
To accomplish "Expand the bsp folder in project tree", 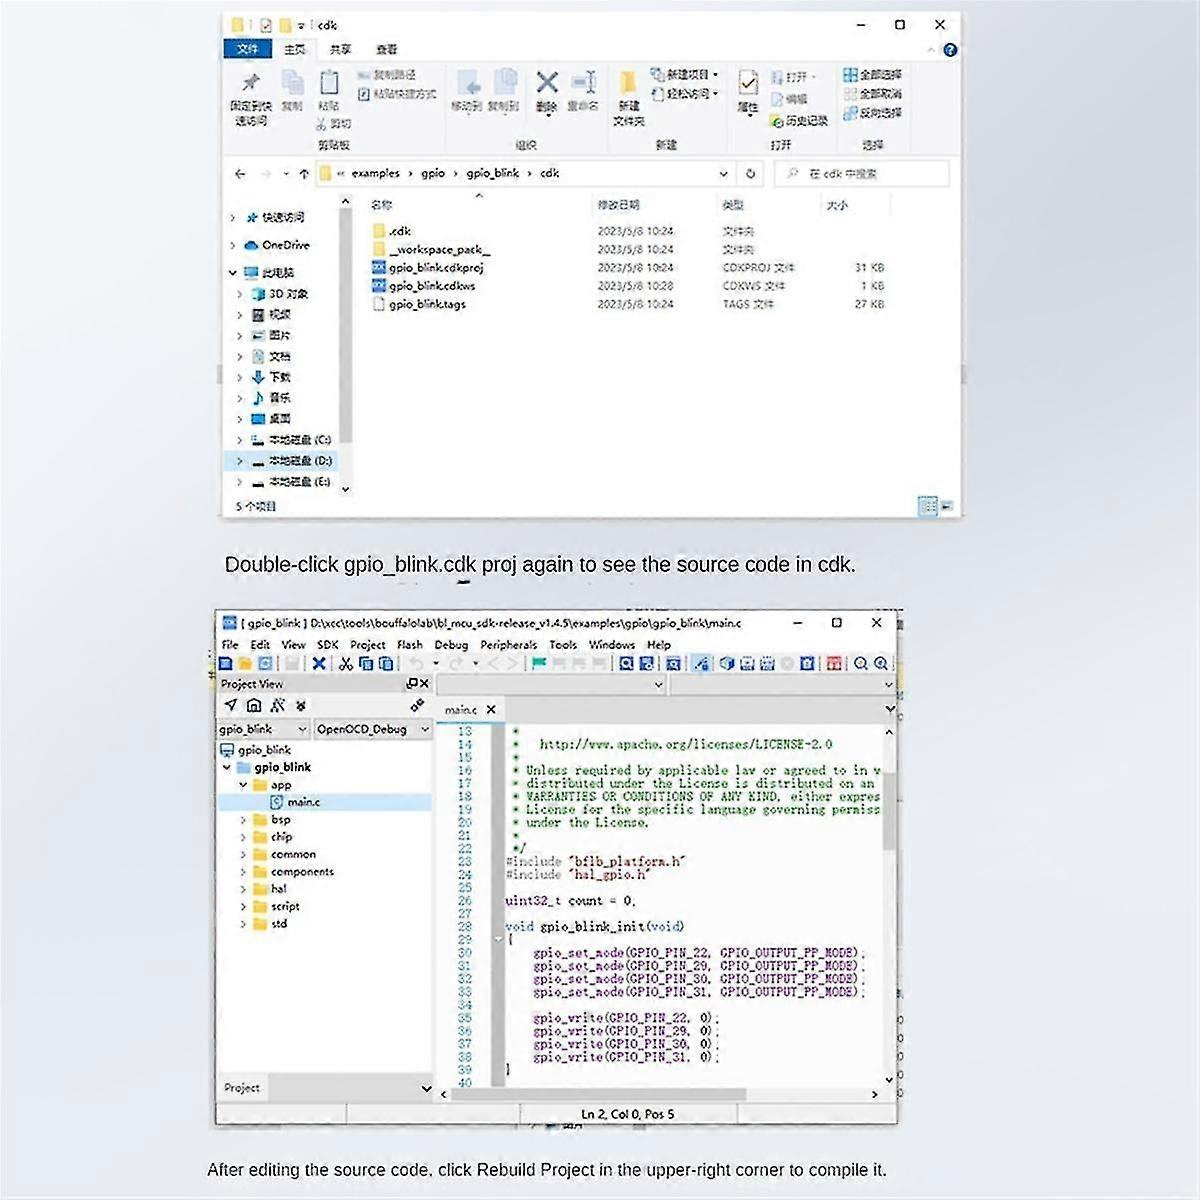I will pyautogui.click(x=243, y=820).
